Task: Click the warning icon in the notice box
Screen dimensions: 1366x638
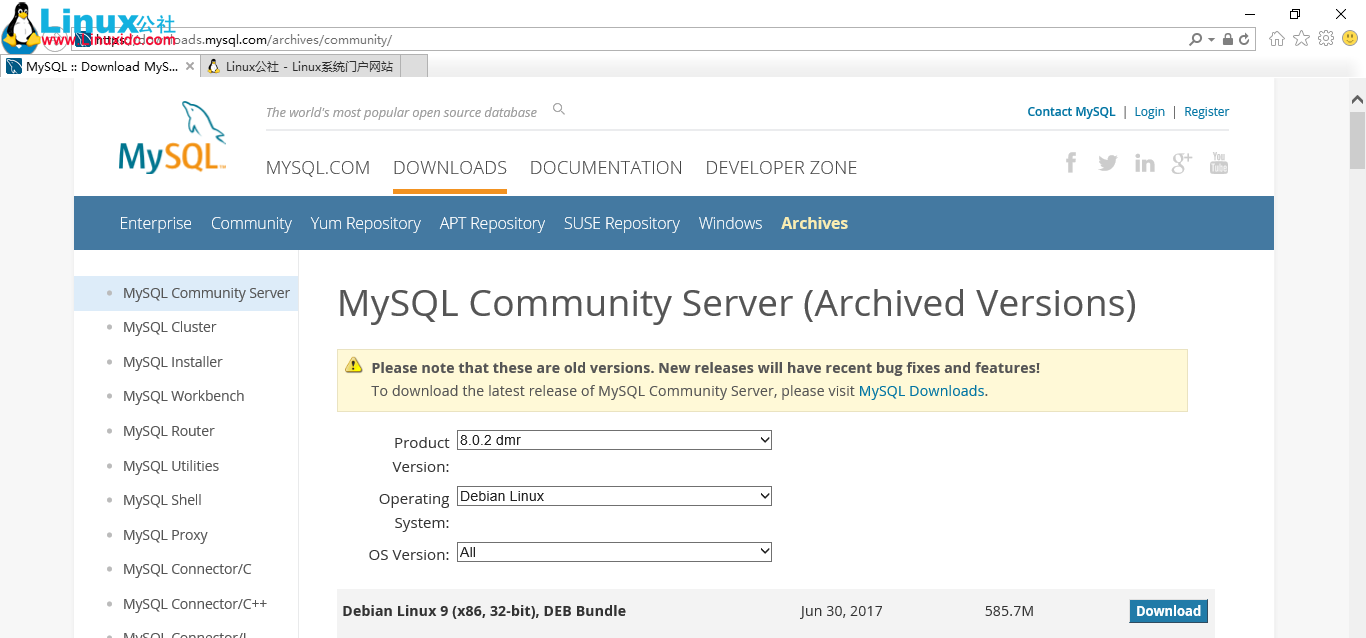Action: click(353, 366)
